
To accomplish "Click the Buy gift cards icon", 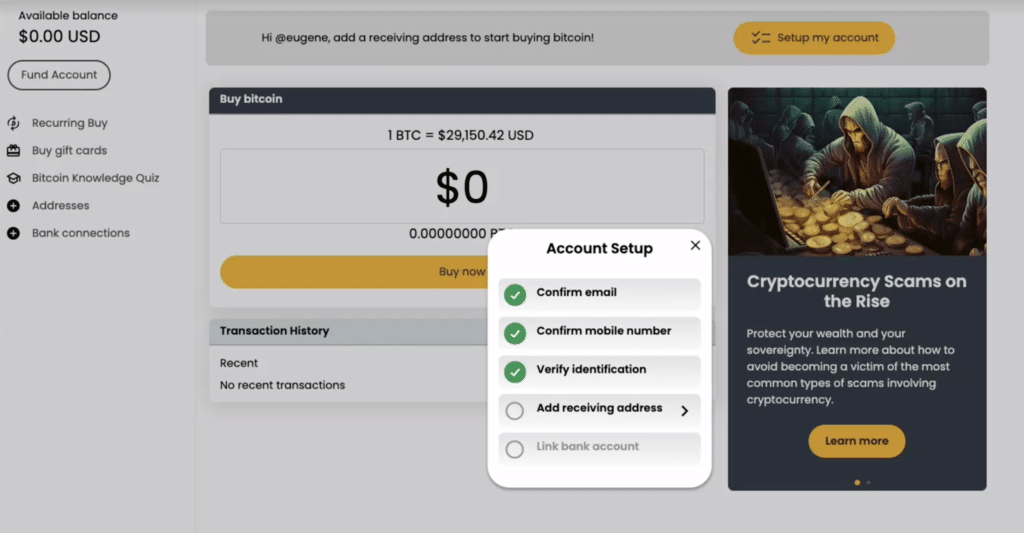I will coord(13,151).
